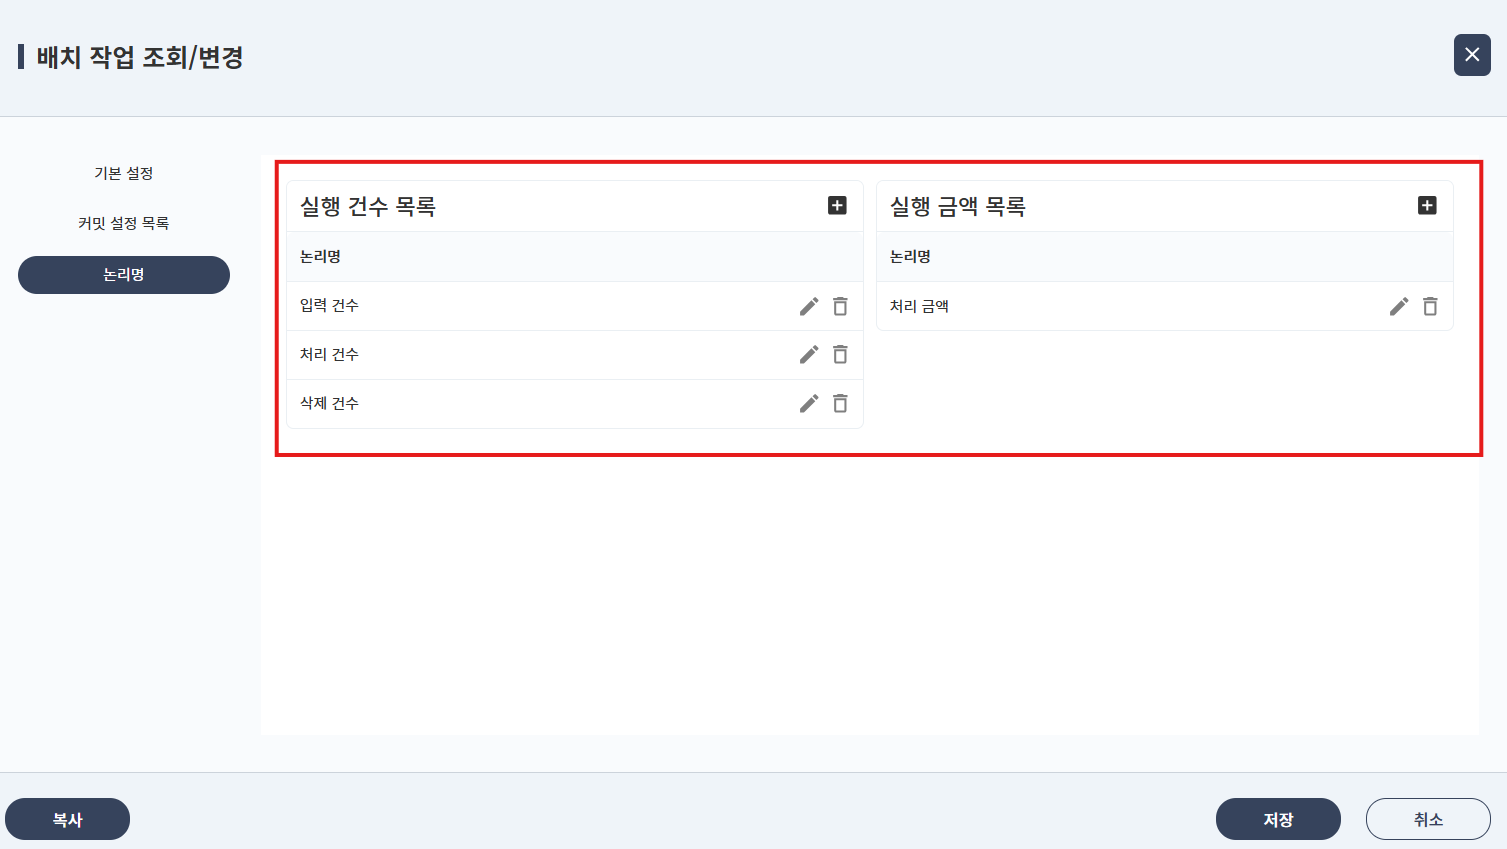Edit the 입력 건수 entry with the pencil icon
The height and width of the screenshot is (849, 1507).
808,306
